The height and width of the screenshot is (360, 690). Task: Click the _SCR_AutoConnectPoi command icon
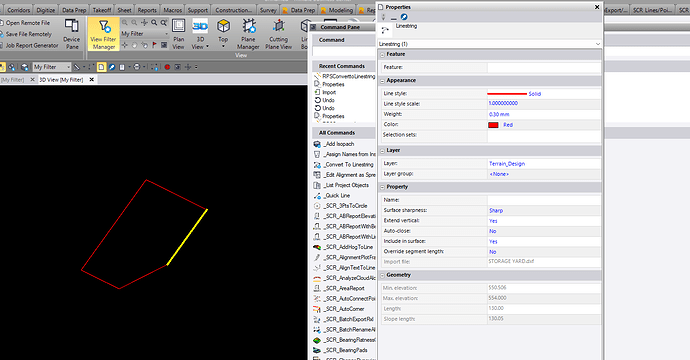point(317,298)
